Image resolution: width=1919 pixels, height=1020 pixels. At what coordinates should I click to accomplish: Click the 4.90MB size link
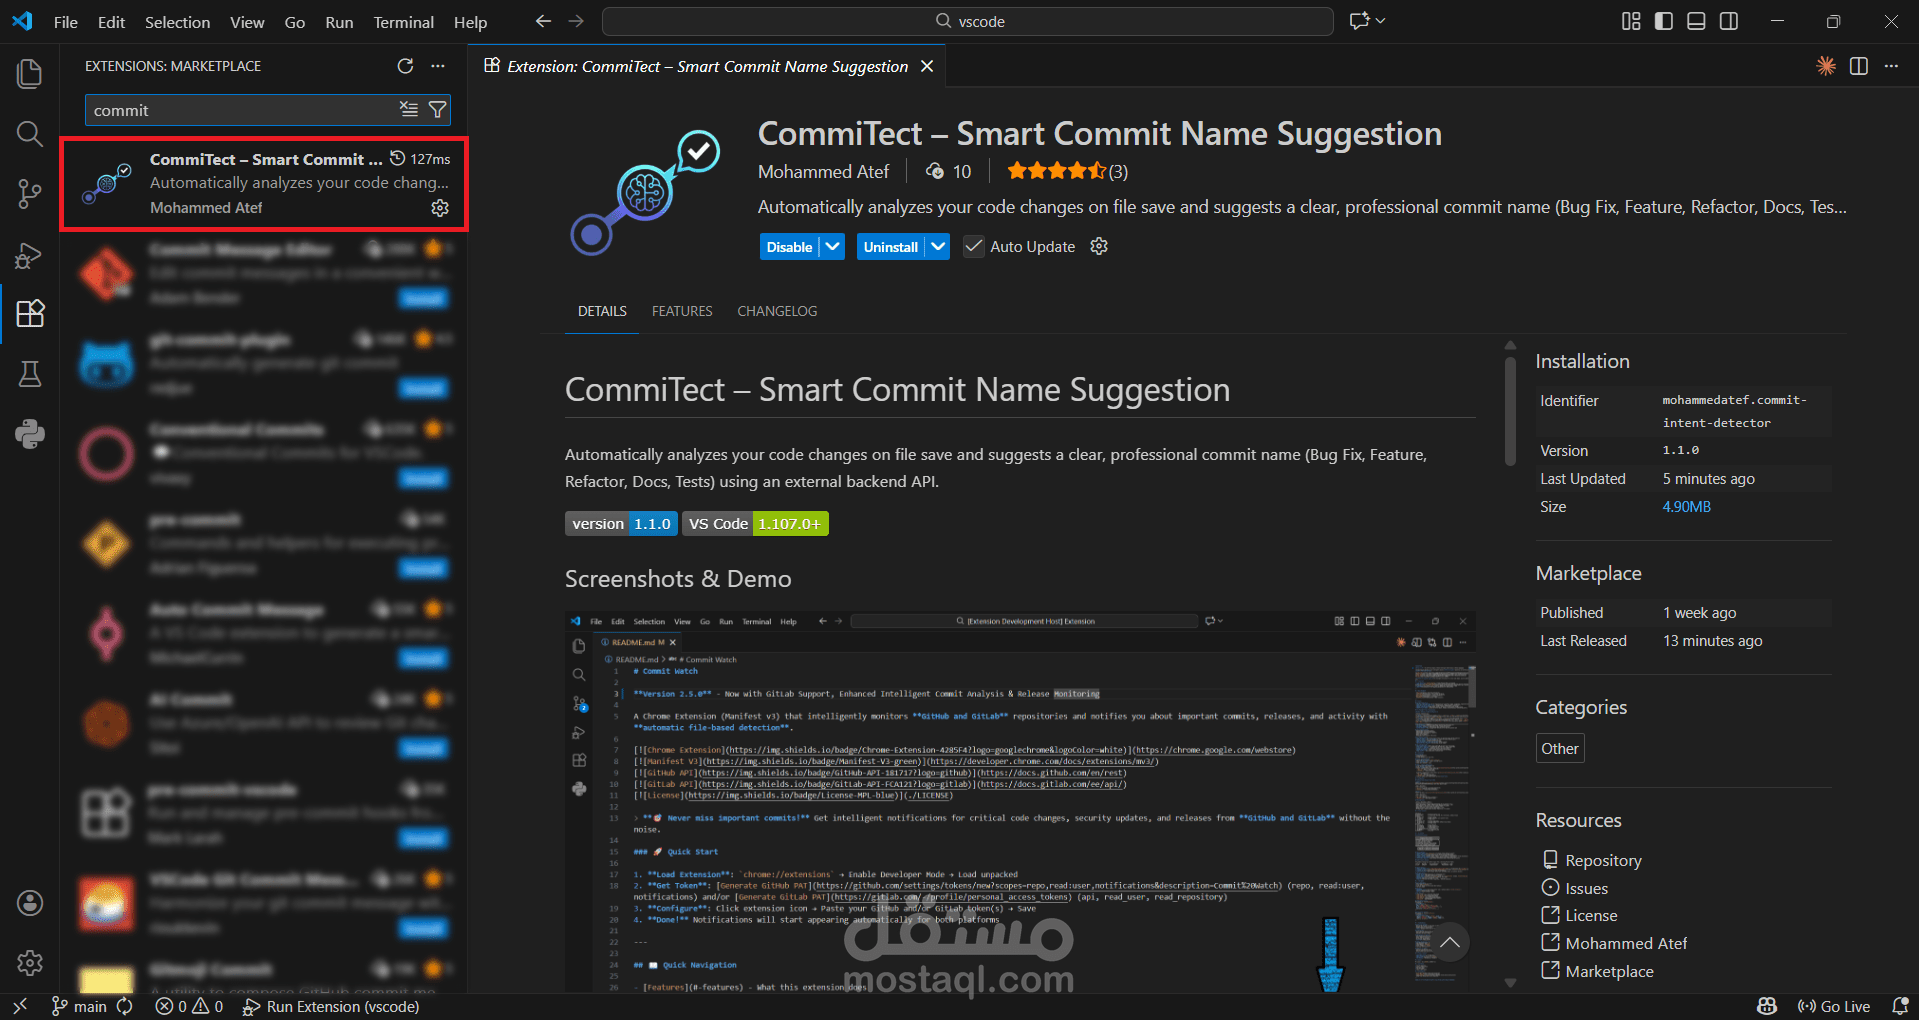pyautogui.click(x=1687, y=507)
